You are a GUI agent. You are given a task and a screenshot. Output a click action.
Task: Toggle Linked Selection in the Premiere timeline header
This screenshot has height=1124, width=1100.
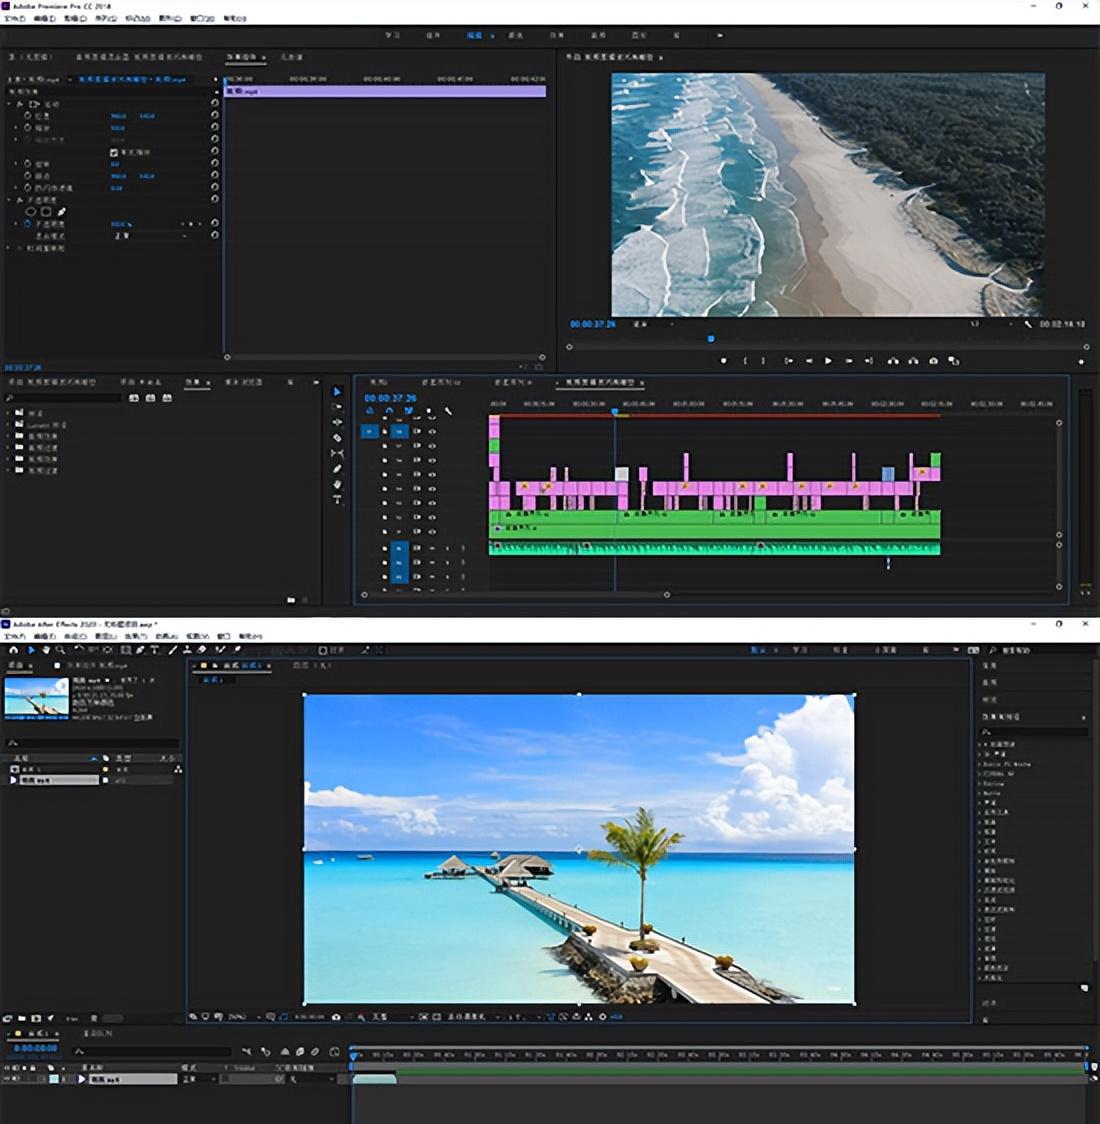tap(408, 411)
